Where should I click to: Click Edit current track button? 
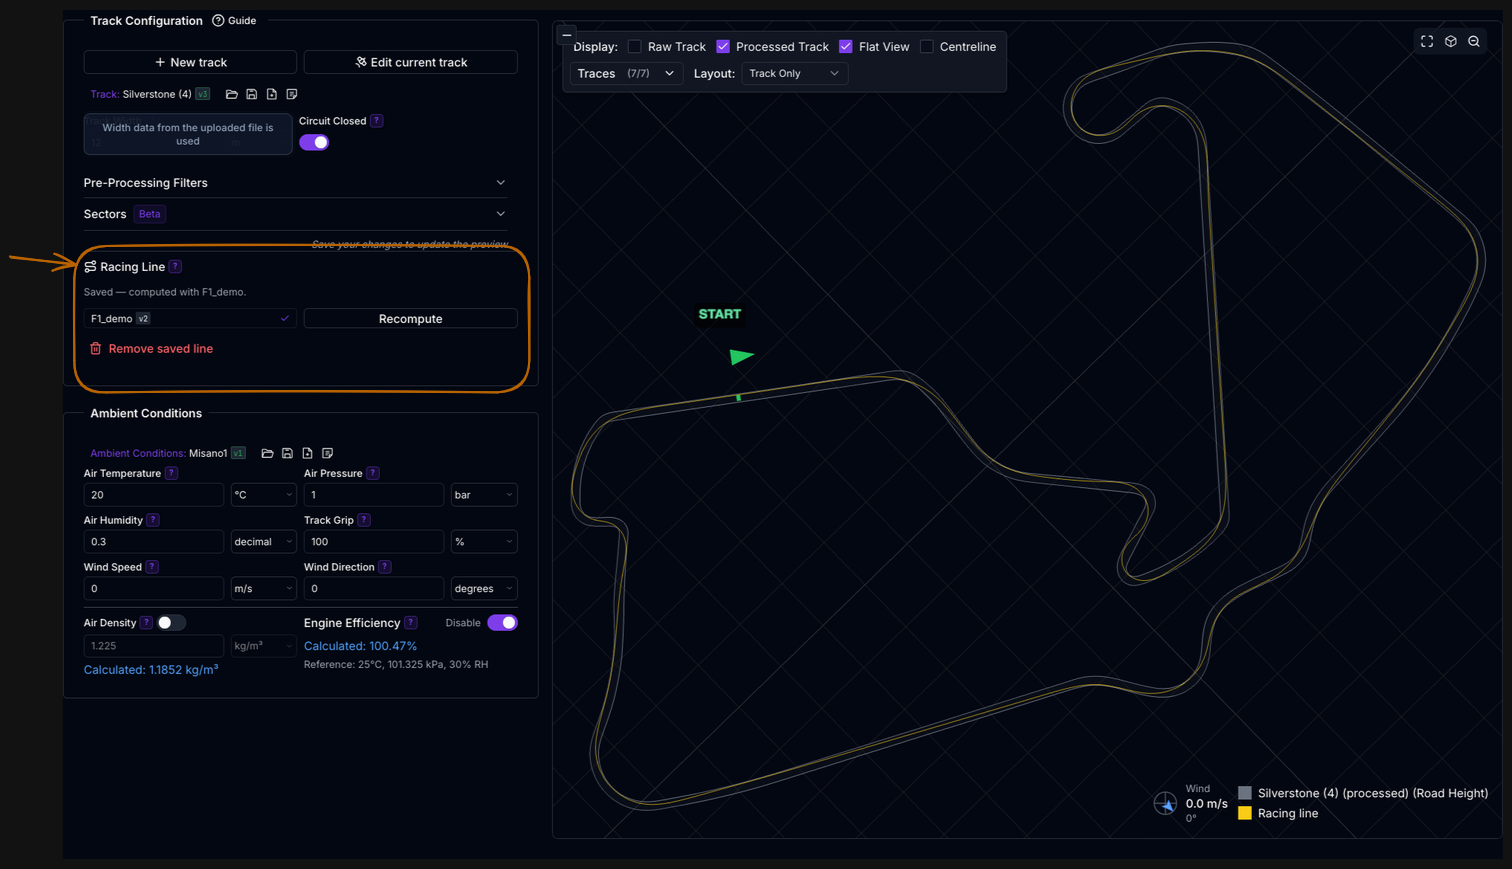(410, 62)
